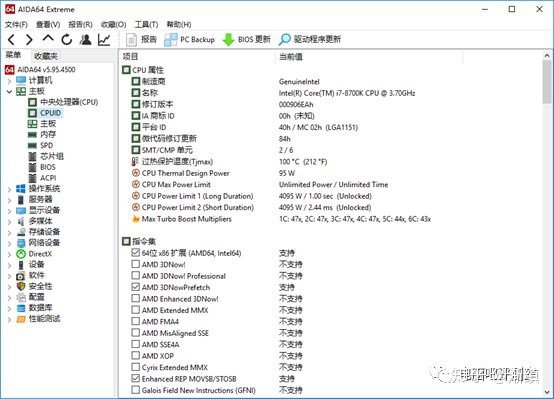Expand the 存储设备 tree node

9,233
